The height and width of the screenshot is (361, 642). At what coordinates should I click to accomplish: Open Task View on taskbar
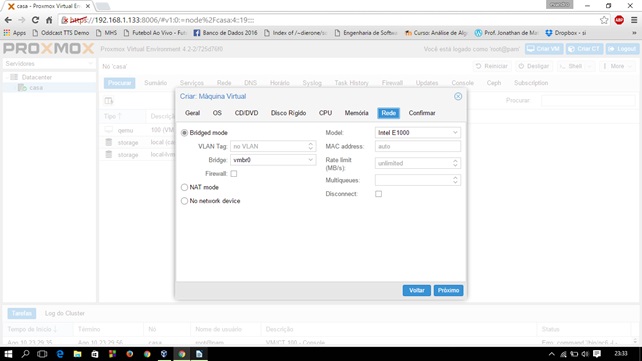coord(42,354)
